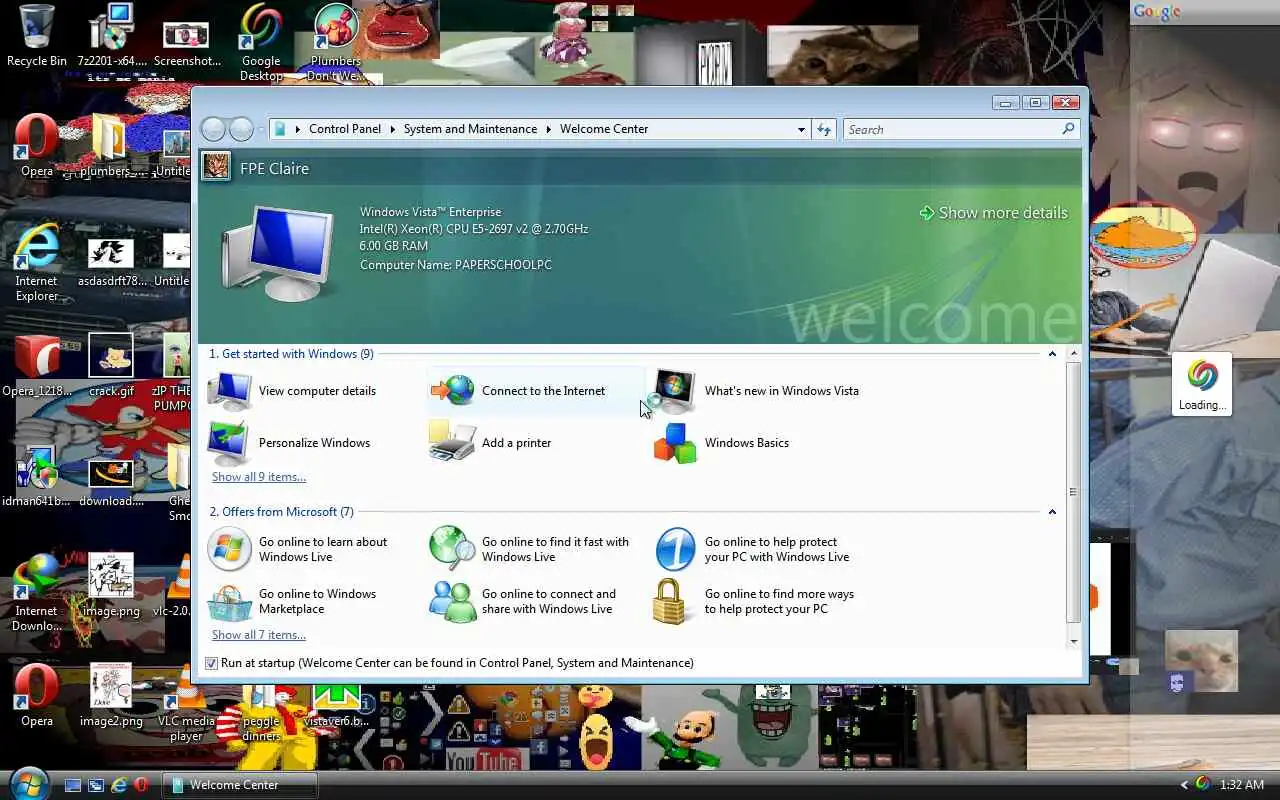Expand root location breadcrumb arrow
This screenshot has height=800, width=1280.
pos(299,129)
